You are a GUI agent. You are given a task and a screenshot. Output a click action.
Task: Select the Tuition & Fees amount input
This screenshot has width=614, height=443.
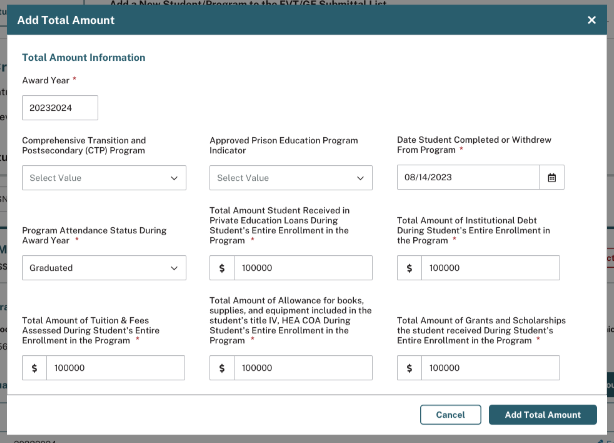pos(115,368)
